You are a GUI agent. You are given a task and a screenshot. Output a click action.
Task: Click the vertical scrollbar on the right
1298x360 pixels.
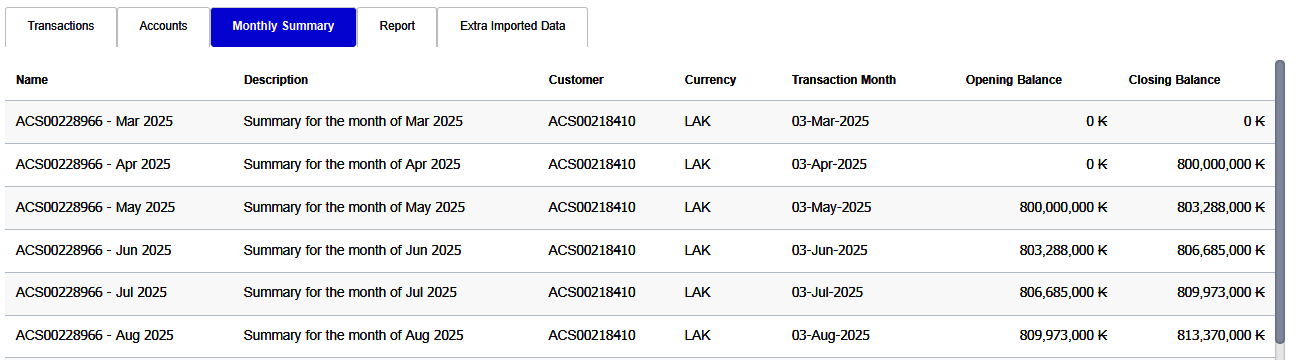[x=1280, y=200]
